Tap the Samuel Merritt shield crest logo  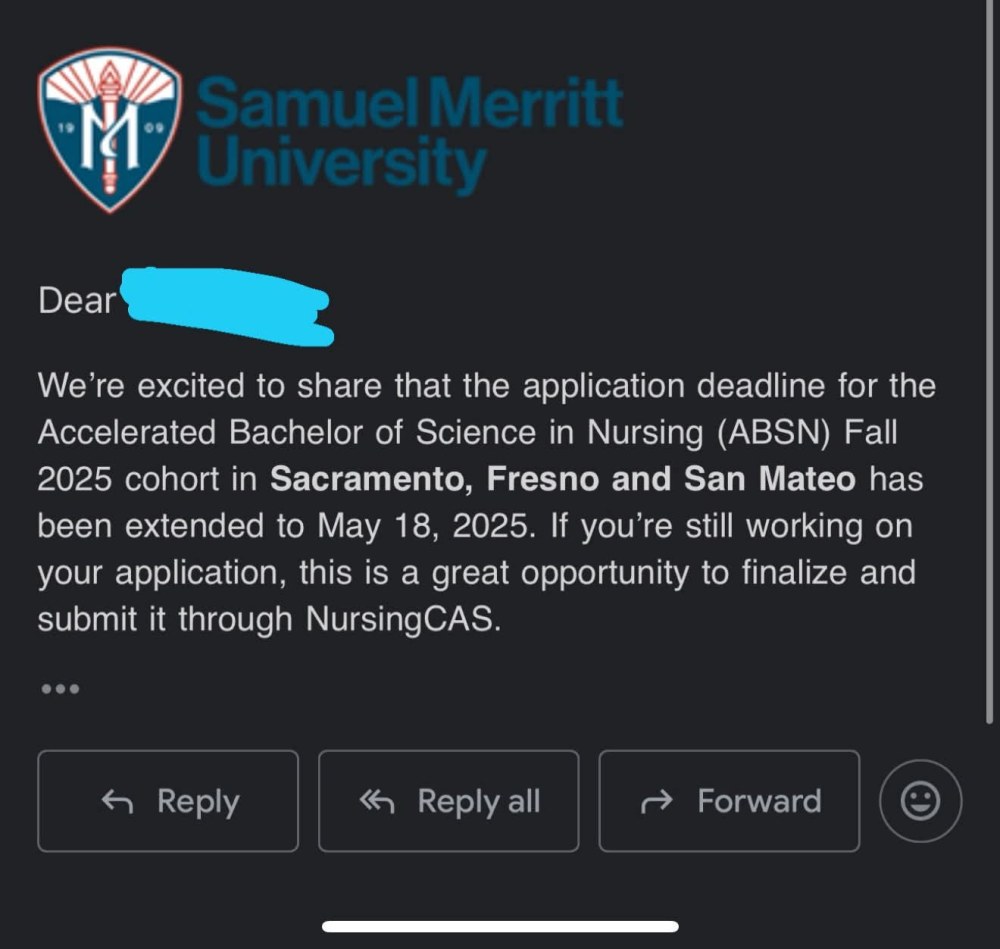[x=110, y=129]
